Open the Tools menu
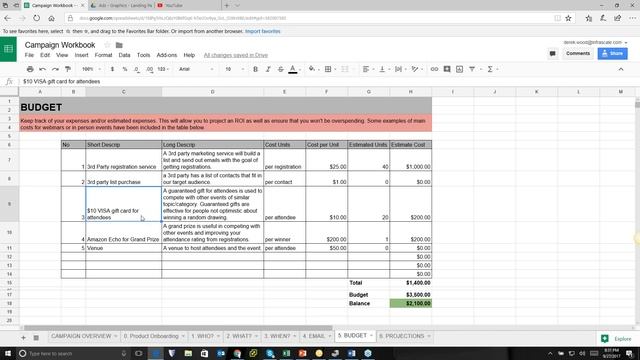 (x=143, y=55)
